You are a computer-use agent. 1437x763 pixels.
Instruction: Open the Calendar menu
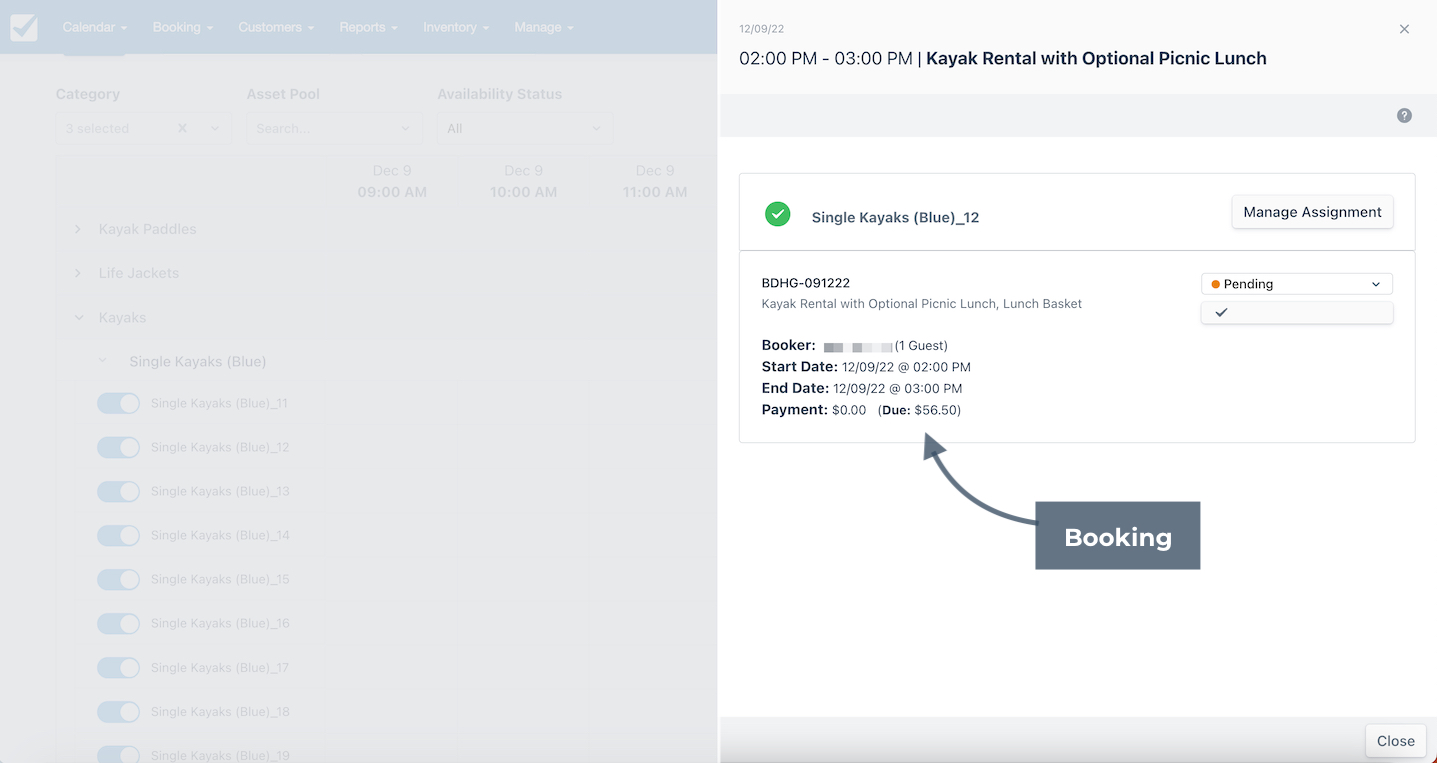click(94, 27)
